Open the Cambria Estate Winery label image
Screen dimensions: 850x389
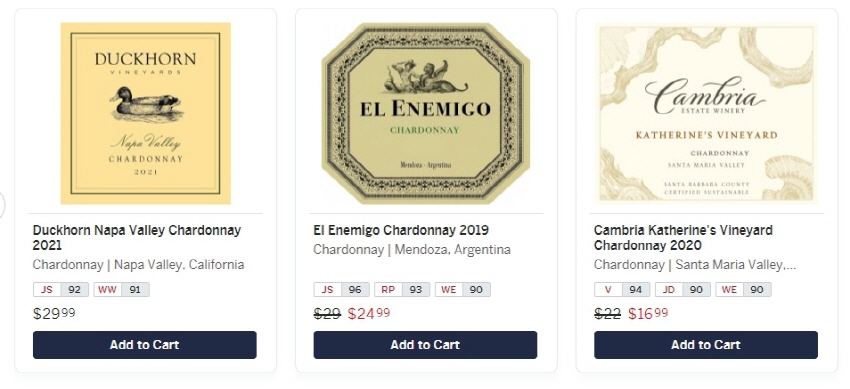point(706,113)
